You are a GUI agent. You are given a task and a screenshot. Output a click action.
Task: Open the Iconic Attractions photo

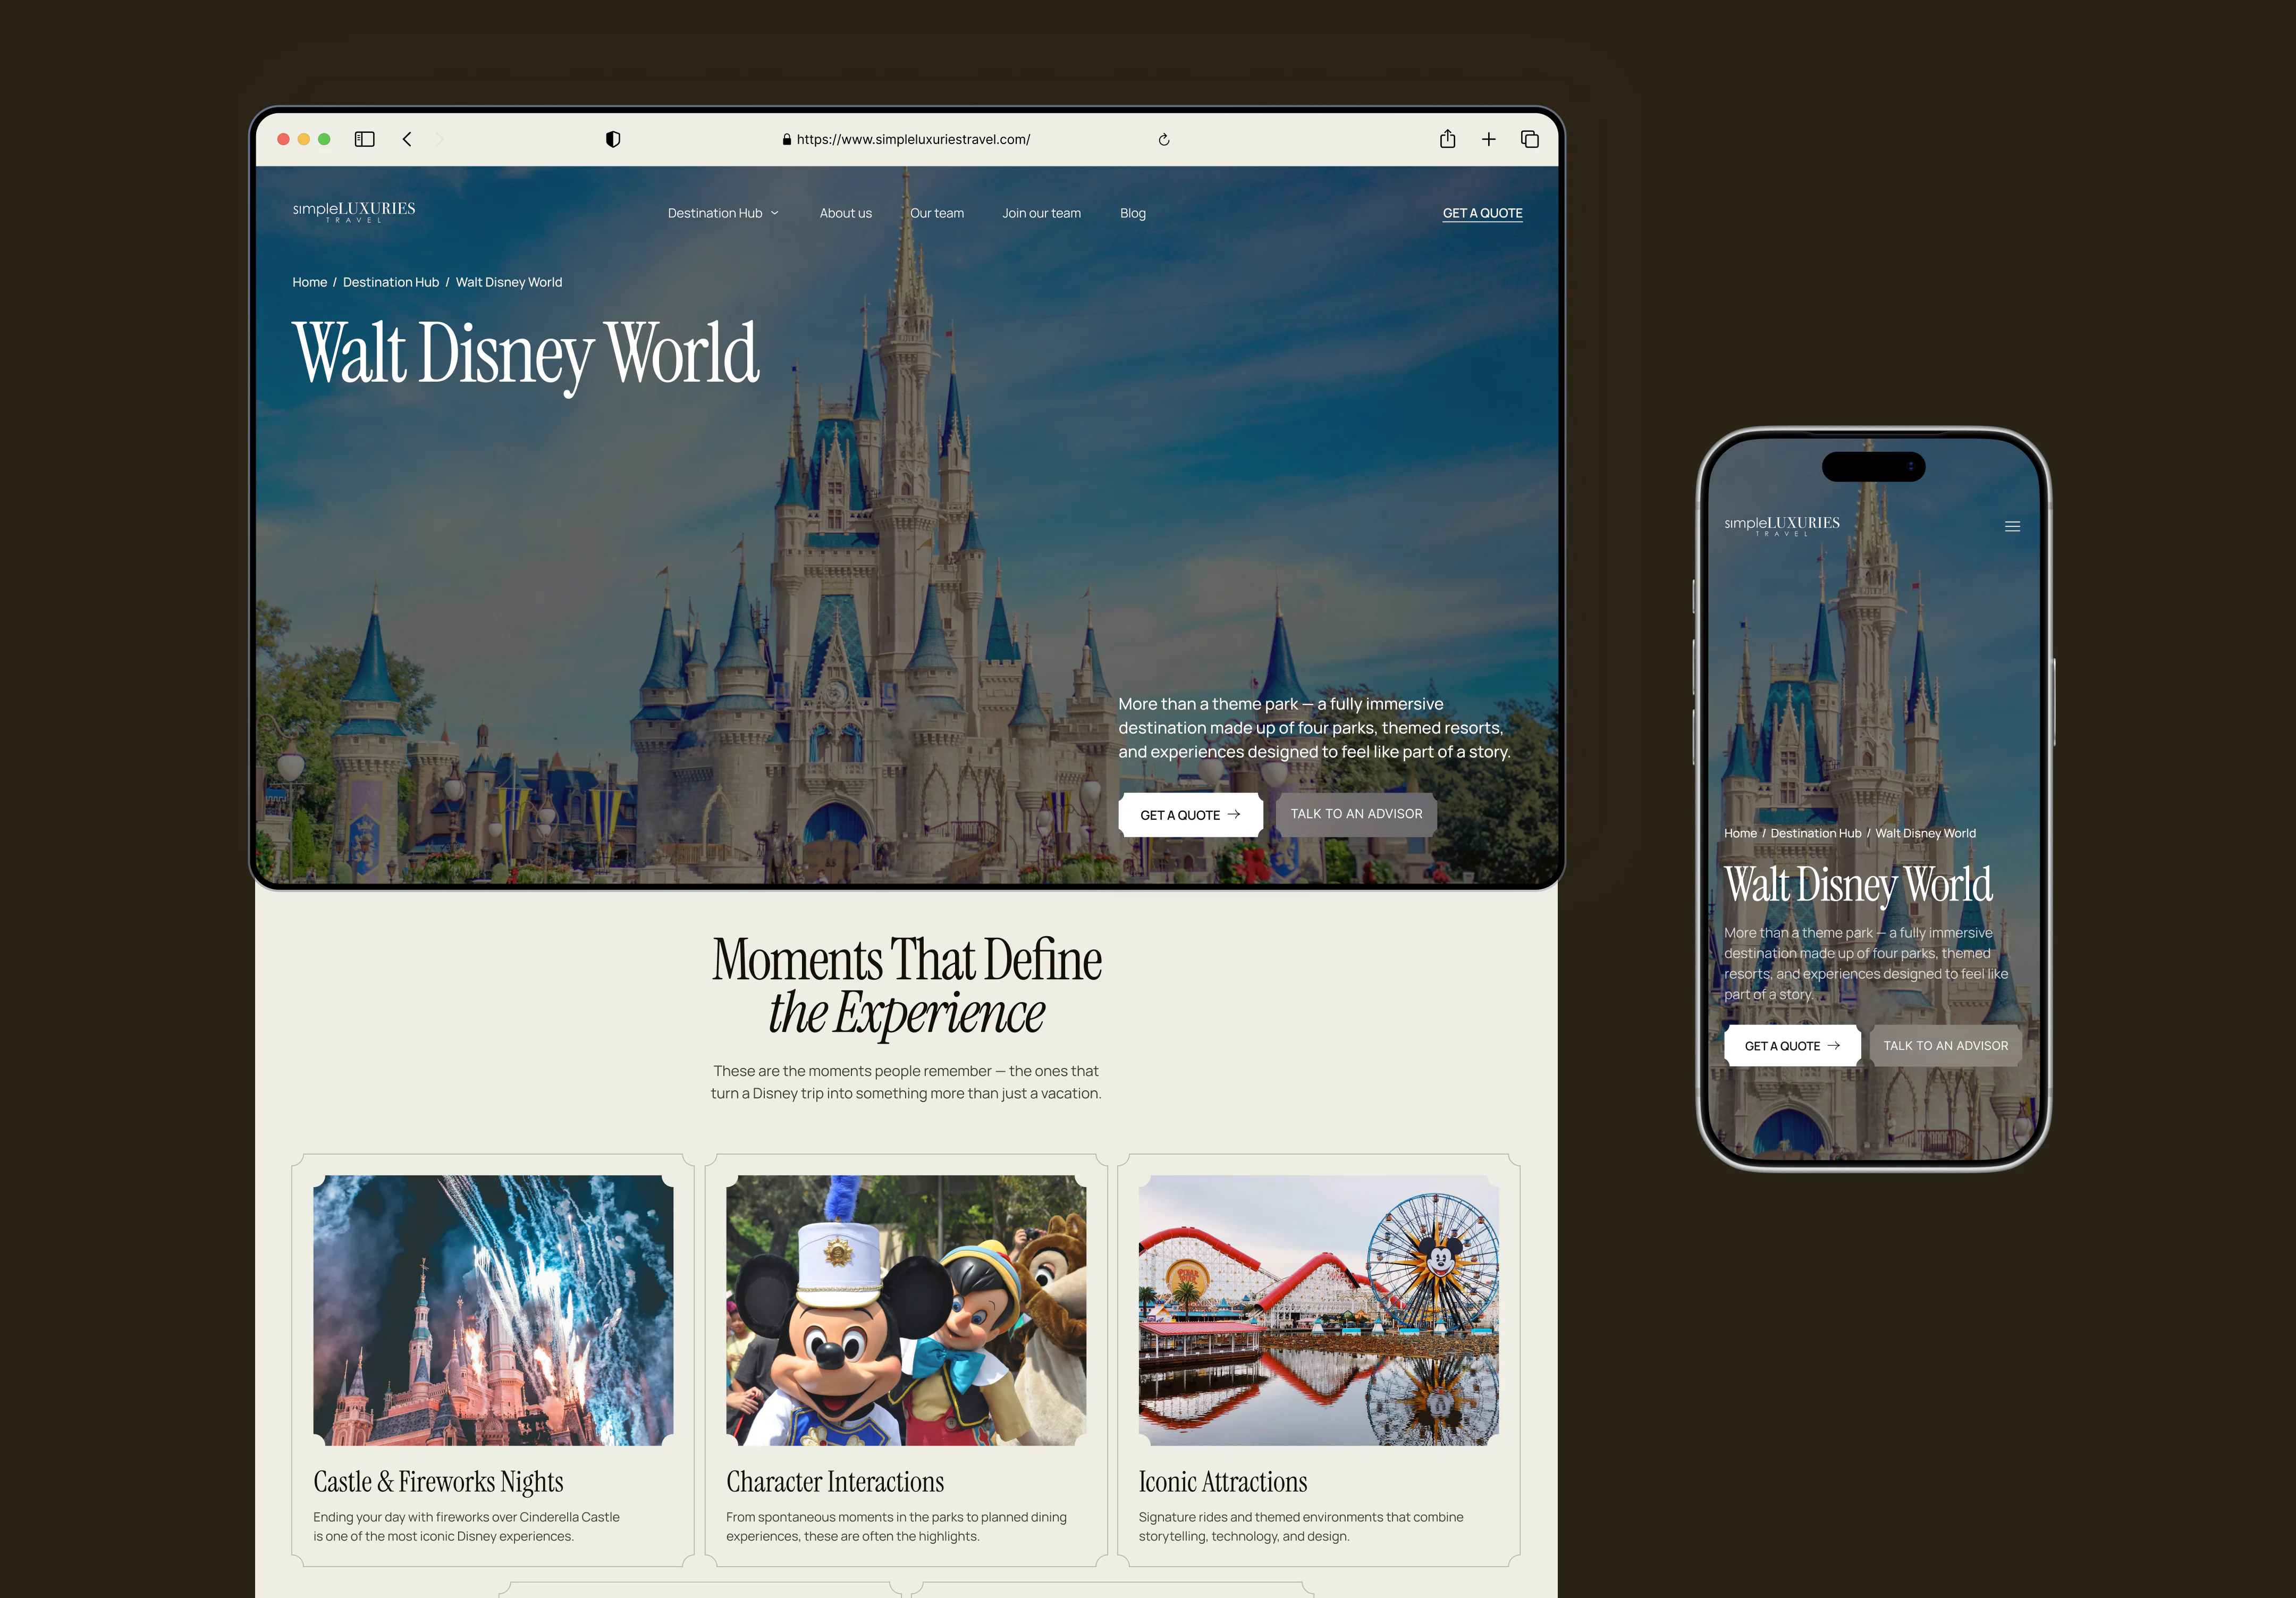click(x=1318, y=1310)
